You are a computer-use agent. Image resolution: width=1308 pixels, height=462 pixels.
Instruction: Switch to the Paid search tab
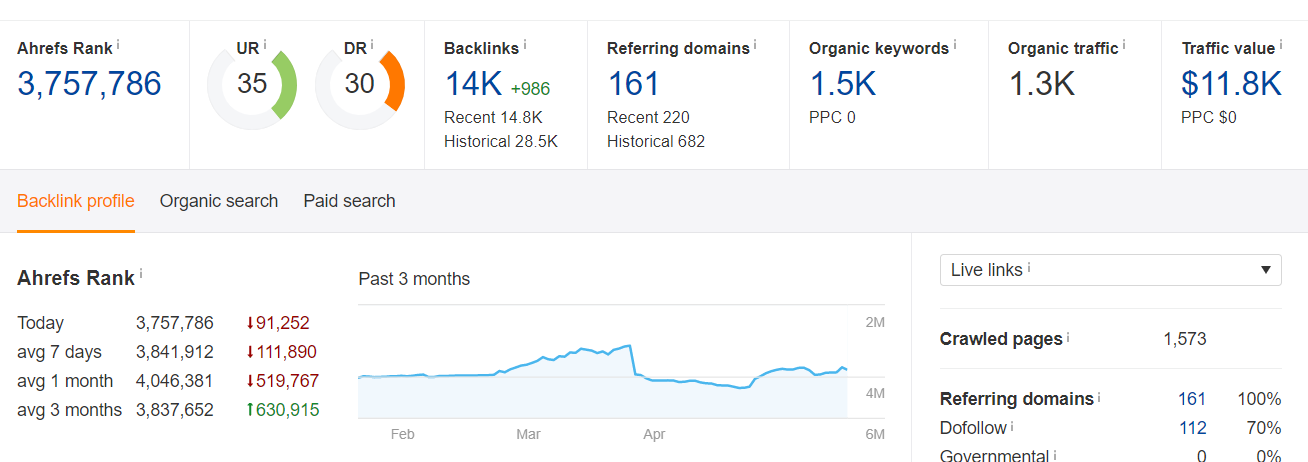(350, 201)
